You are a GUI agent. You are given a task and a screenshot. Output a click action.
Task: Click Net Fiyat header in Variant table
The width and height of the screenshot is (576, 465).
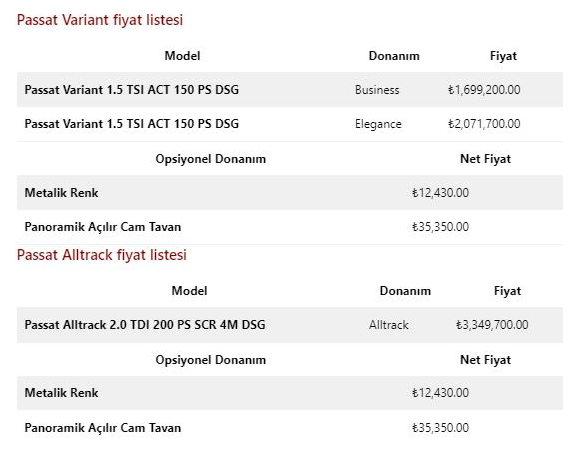(x=485, y=159)
